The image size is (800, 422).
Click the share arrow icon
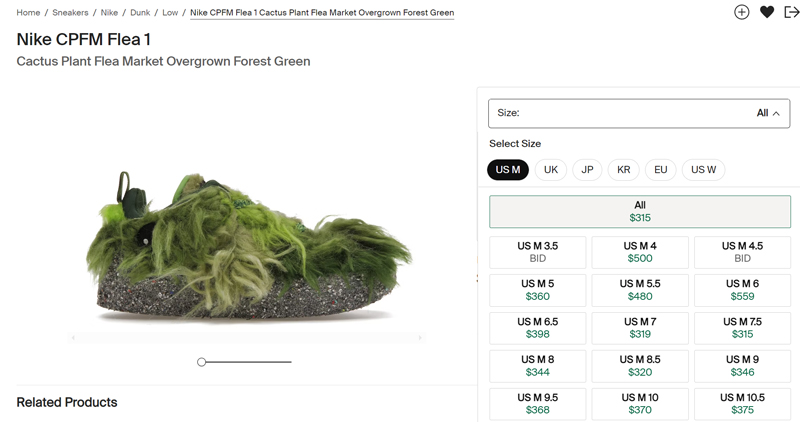(x=791, y=12)
